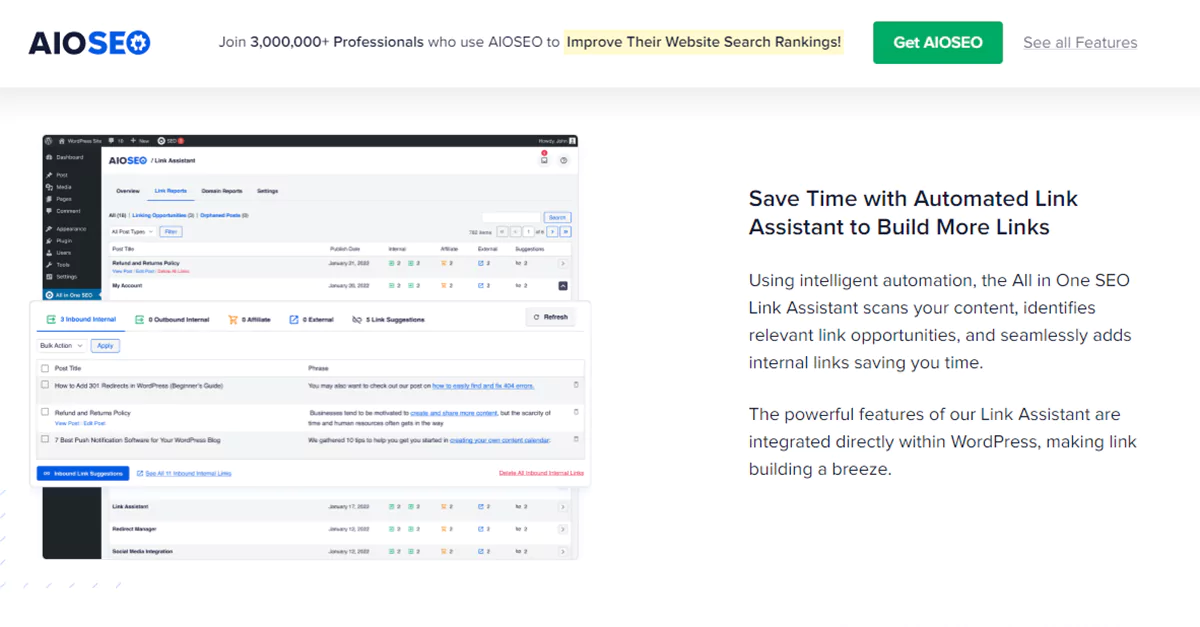Check the select-all Post Title checkbox
The image size is (1200, 627).
point(44,368)
